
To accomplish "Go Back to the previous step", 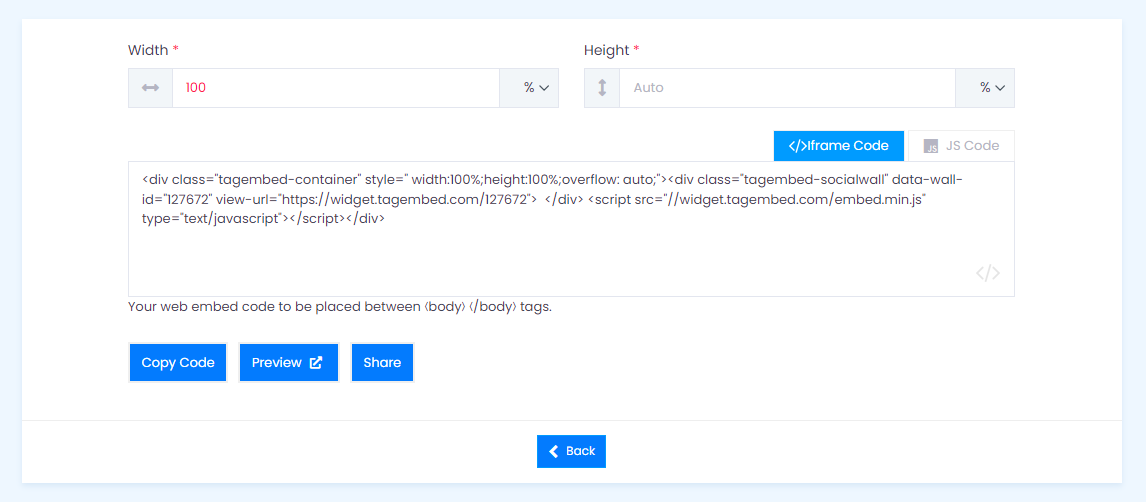I will pyautogui.click(x=572, y=451).
